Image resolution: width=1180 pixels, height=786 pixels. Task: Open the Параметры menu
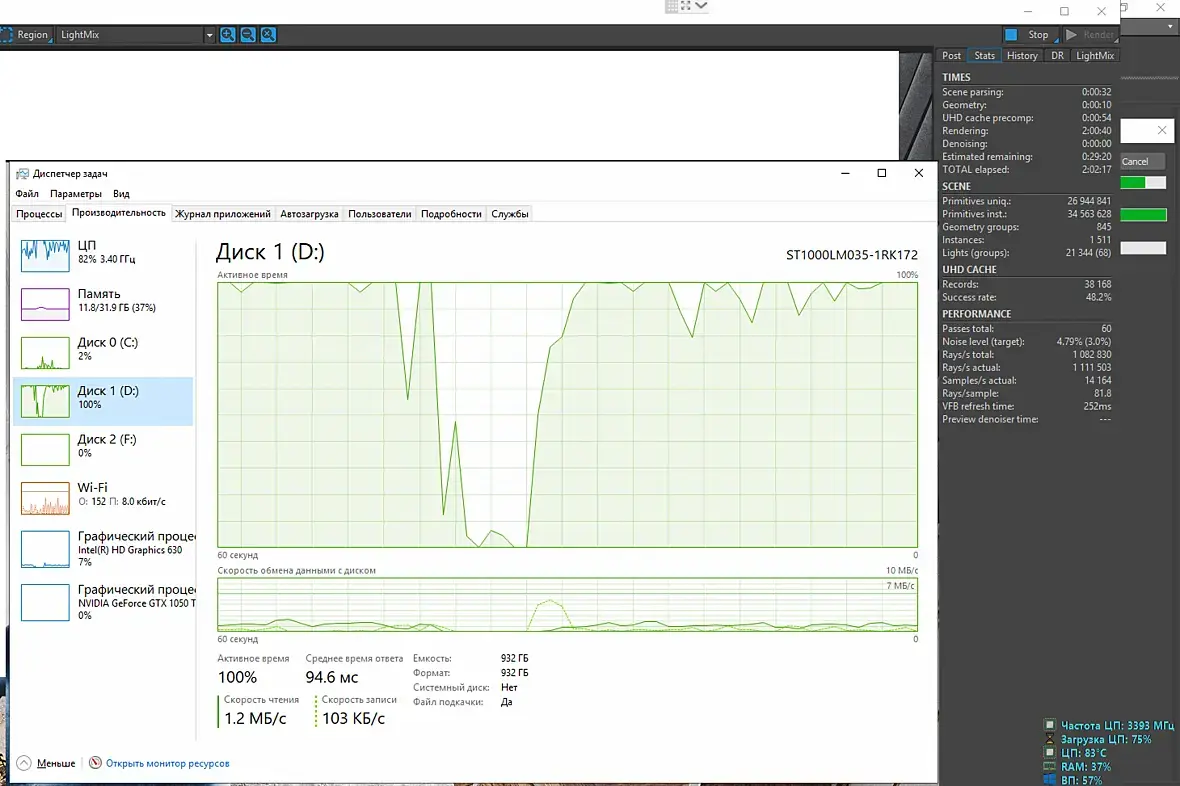(75, 193)
